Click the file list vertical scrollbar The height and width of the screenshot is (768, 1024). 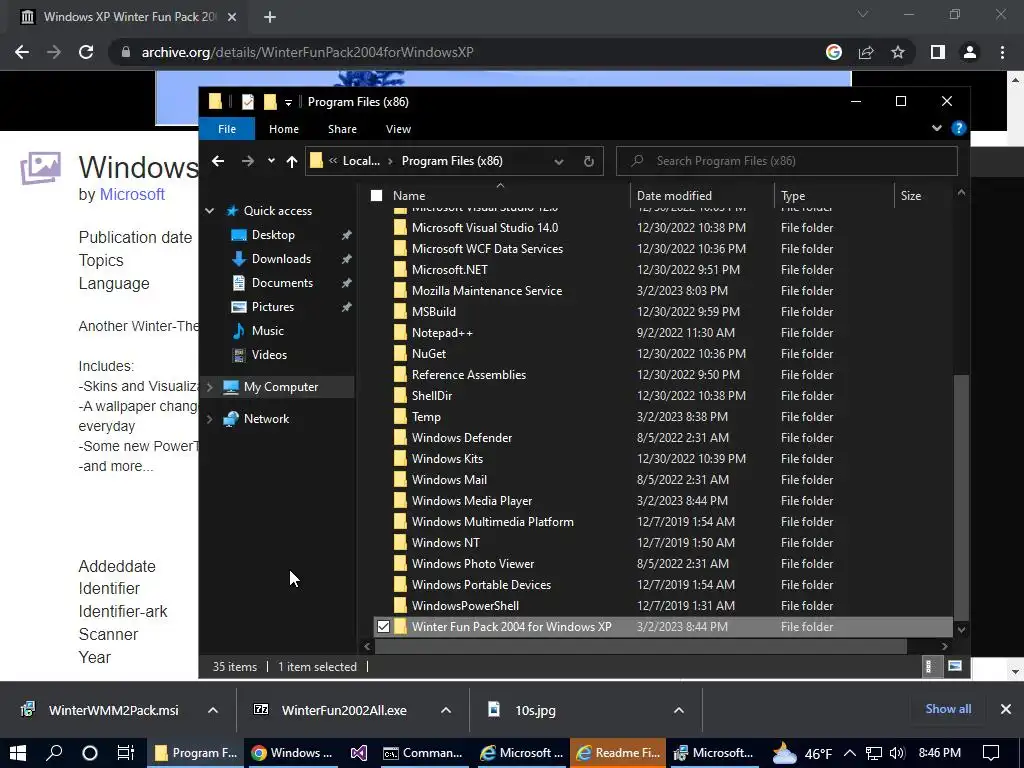[961, 496]
